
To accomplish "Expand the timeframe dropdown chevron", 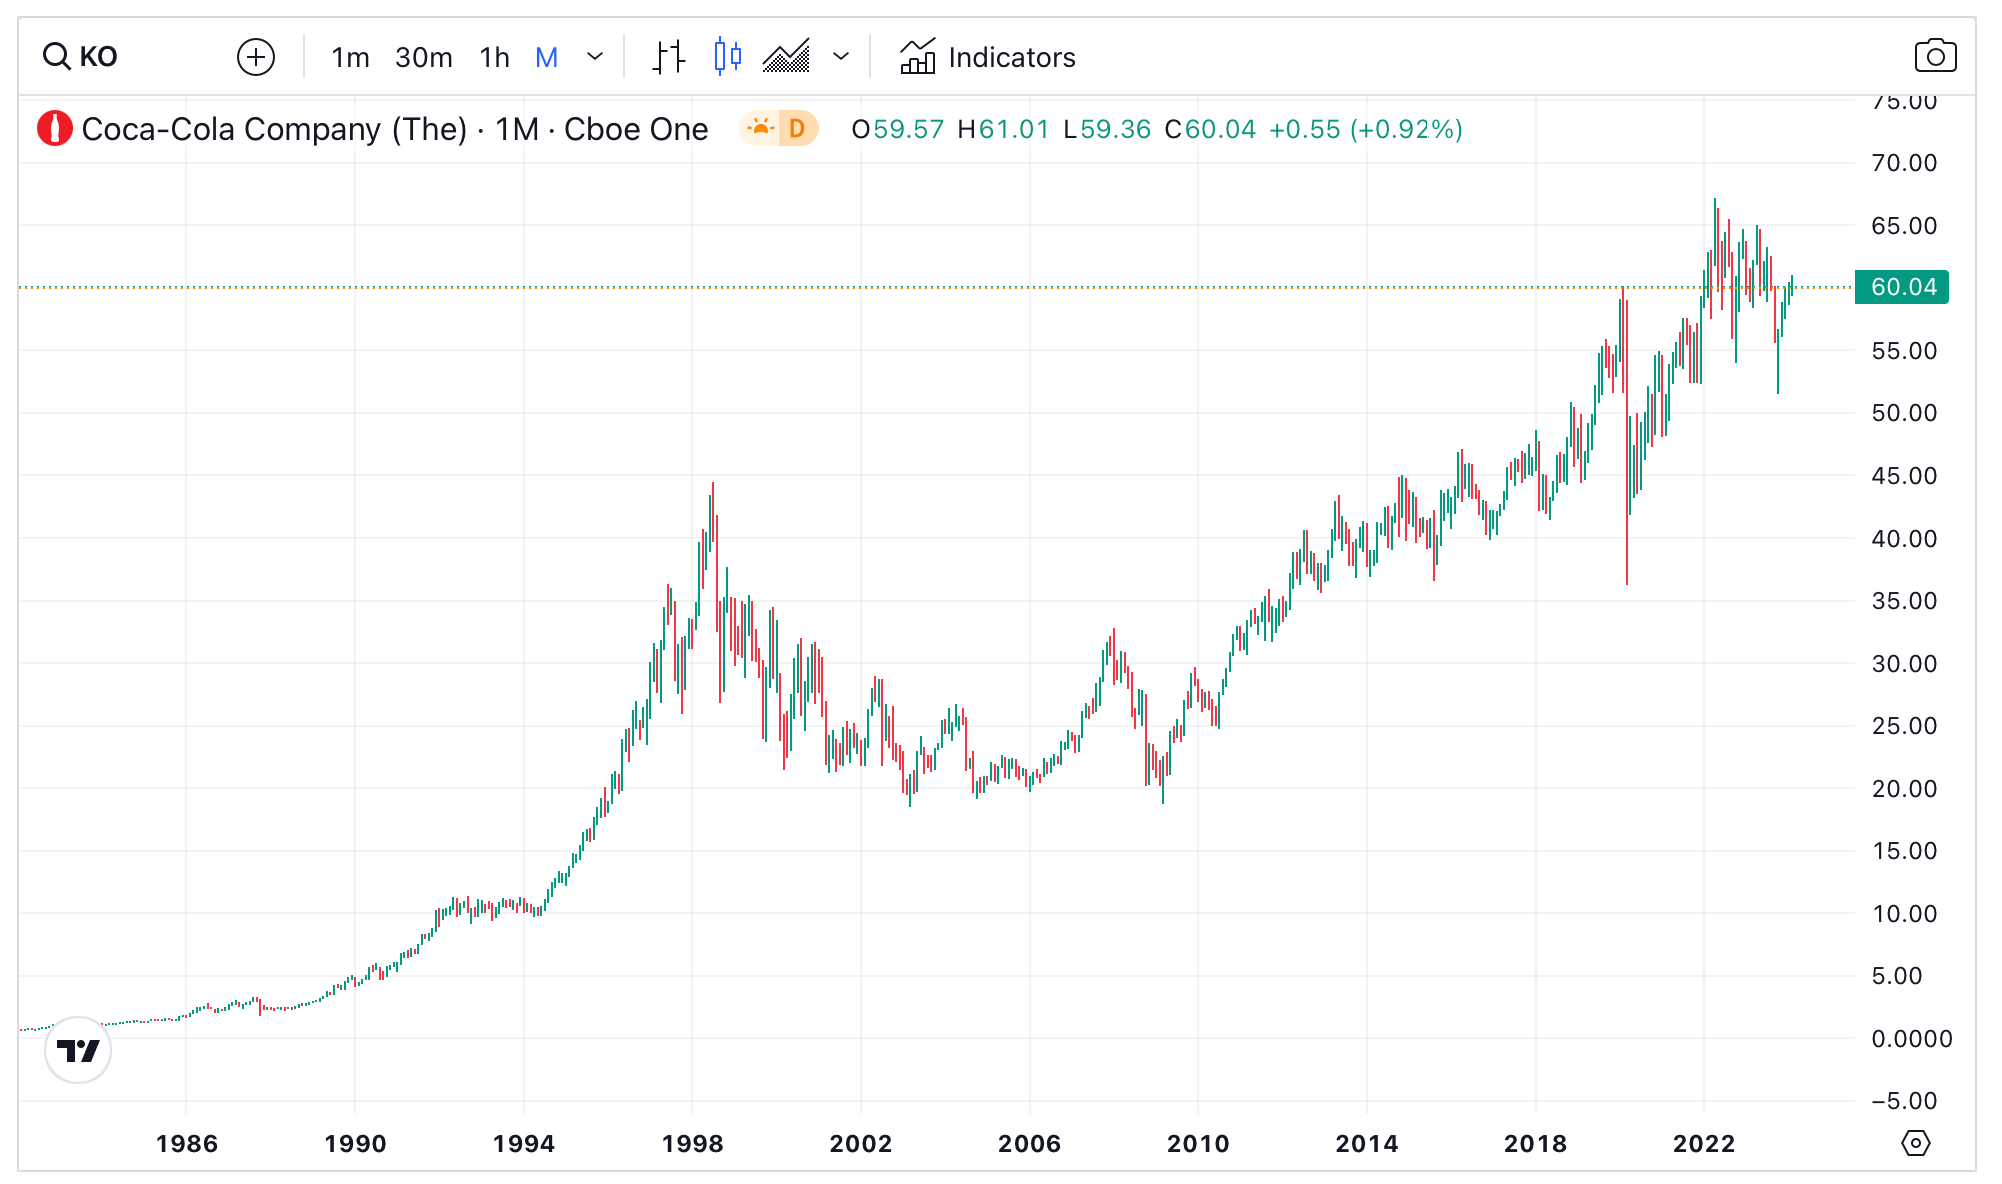I will click(x=595, y=58).
